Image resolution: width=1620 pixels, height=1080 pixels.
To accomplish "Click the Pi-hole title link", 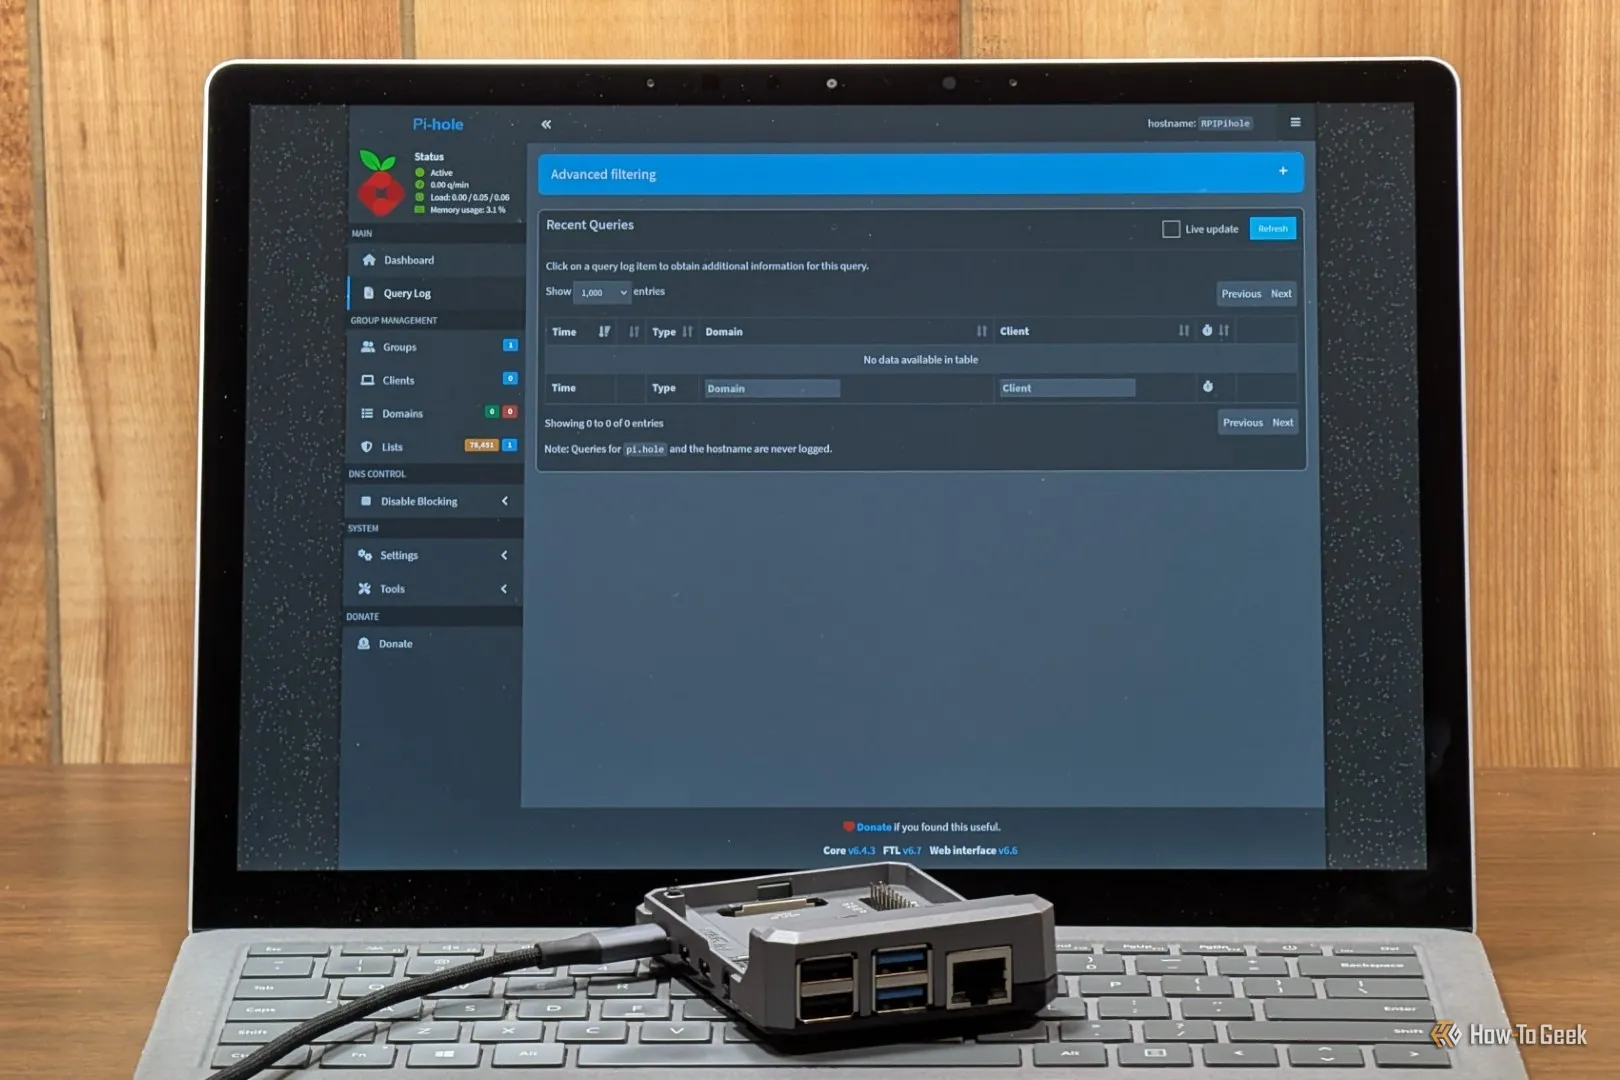I will pos(438,124).
